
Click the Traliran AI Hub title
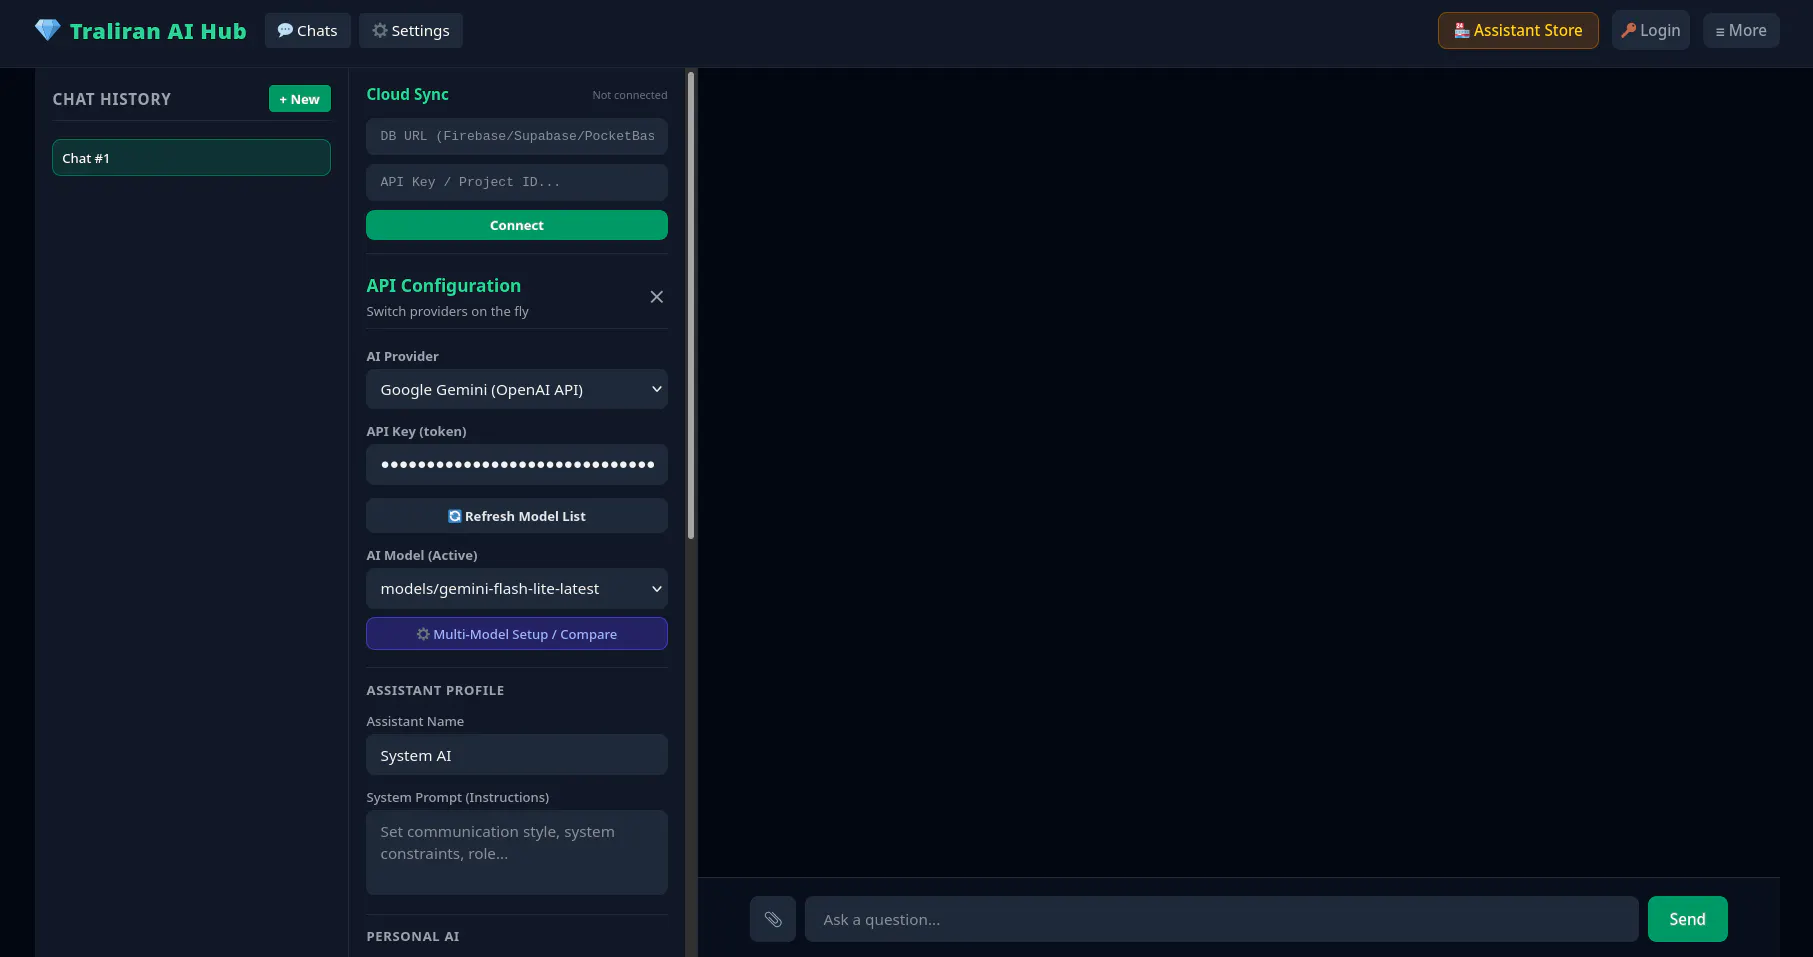point(158,31)
